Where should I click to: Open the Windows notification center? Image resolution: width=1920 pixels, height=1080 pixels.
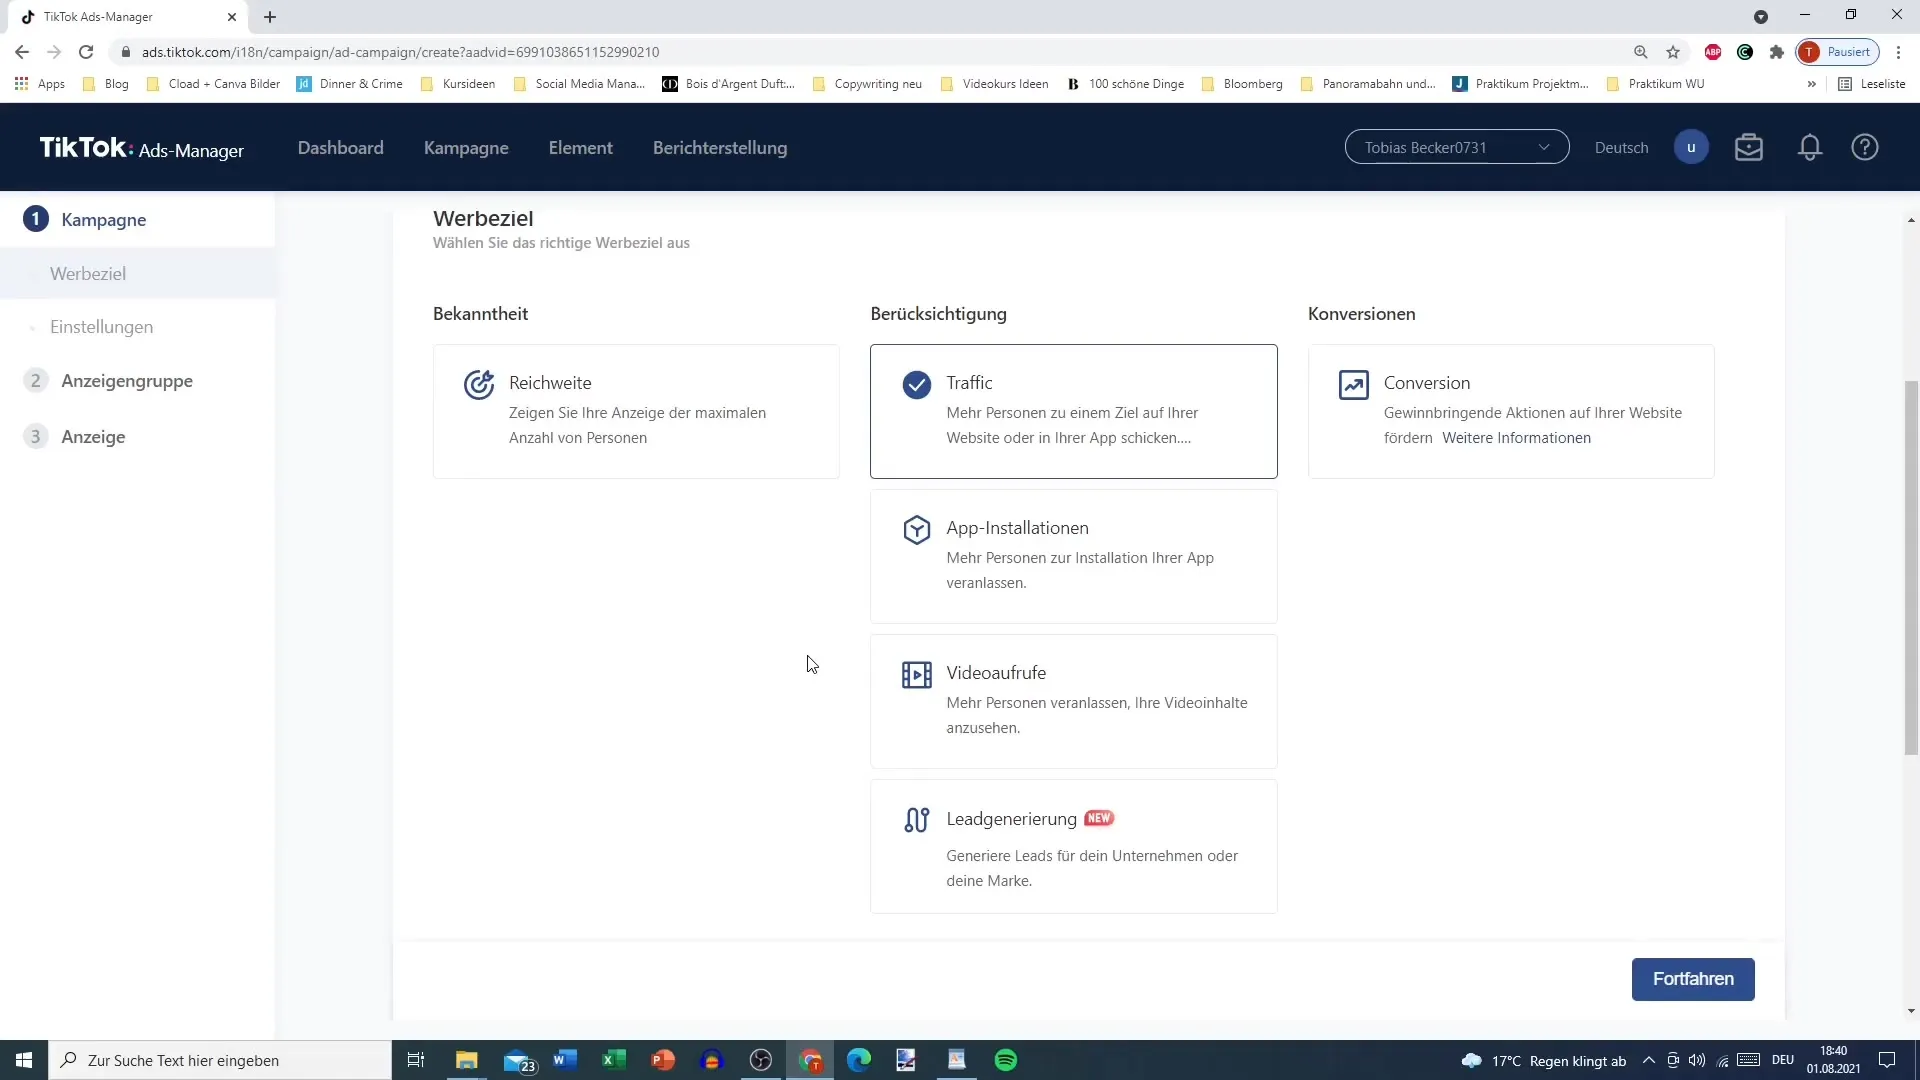pos(1887,1060)
